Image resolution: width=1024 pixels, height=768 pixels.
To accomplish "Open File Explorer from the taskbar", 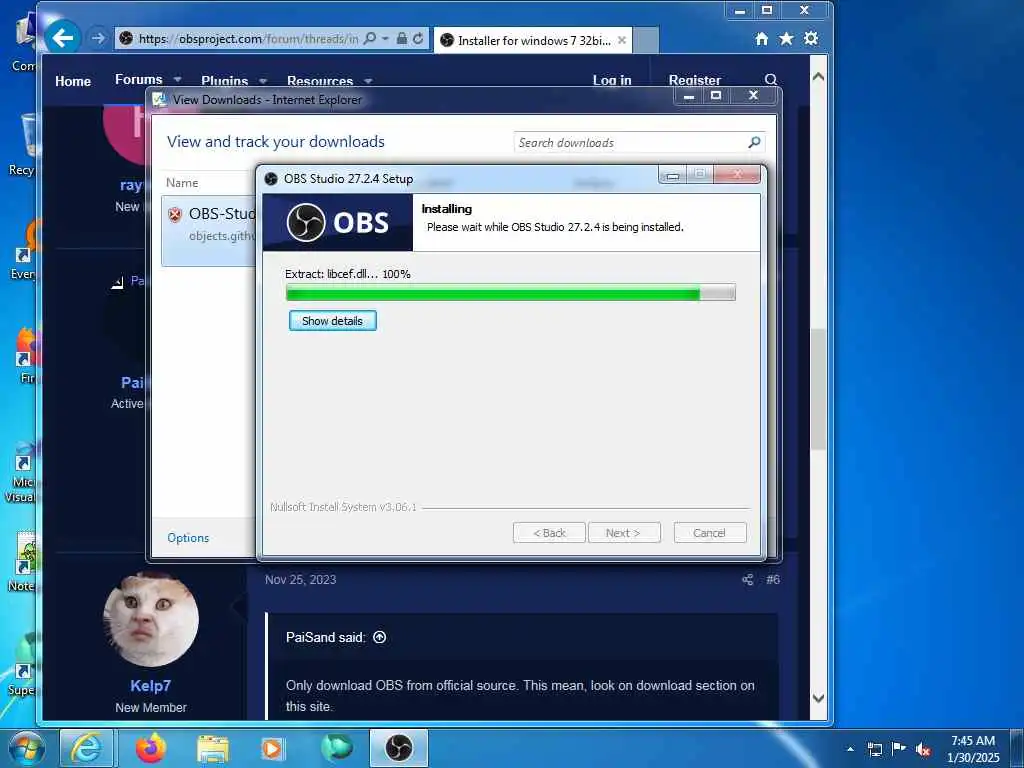I will click(x=213, y=750).
